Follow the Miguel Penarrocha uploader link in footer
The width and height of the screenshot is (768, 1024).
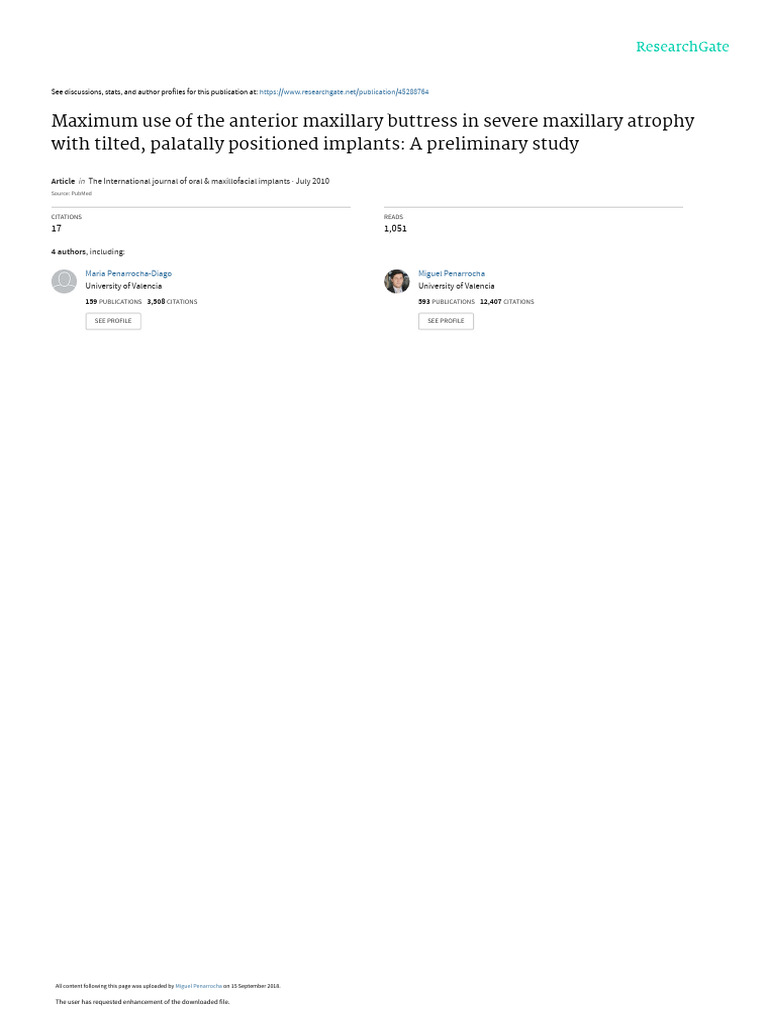(199, 986)
